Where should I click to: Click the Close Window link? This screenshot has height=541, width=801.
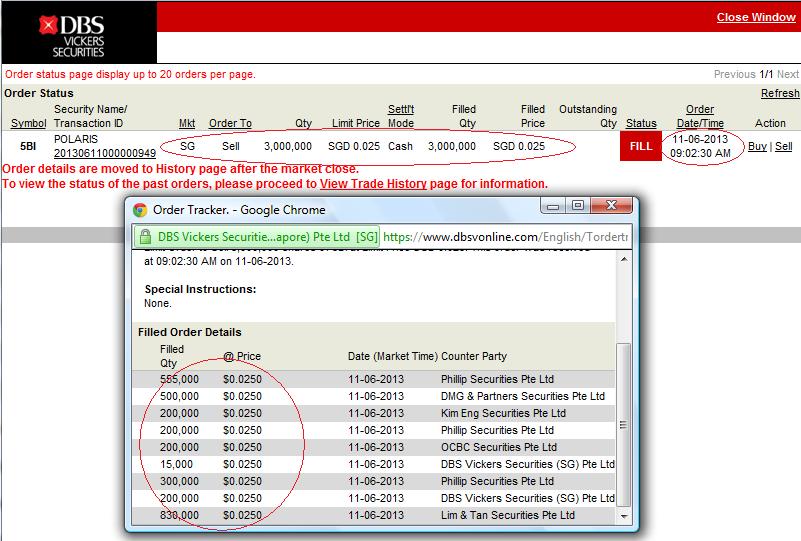756,17
